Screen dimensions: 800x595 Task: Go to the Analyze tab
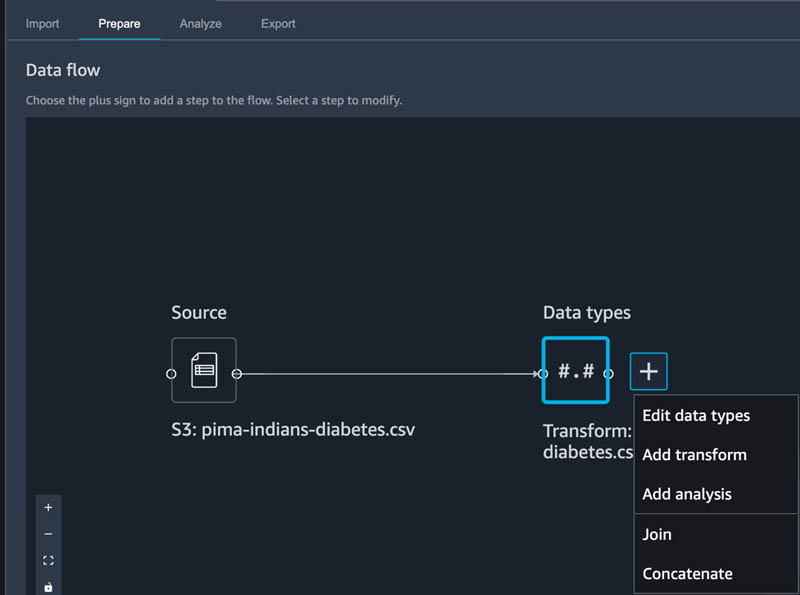(x=201, y=24)
